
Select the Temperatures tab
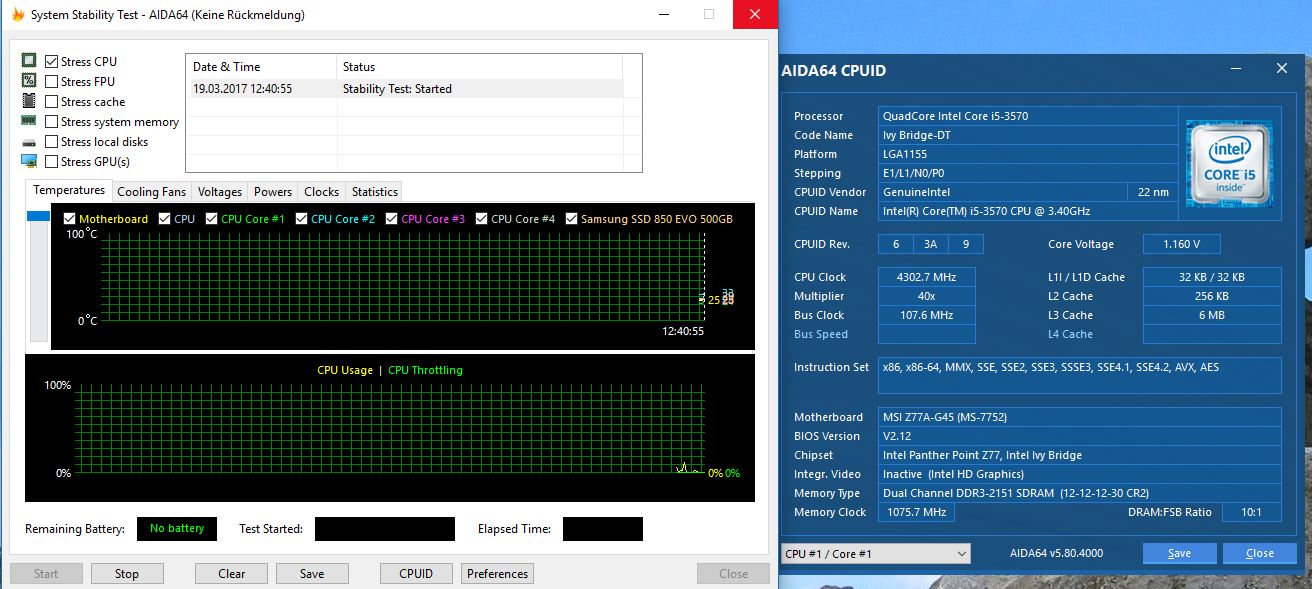[69, 190]
